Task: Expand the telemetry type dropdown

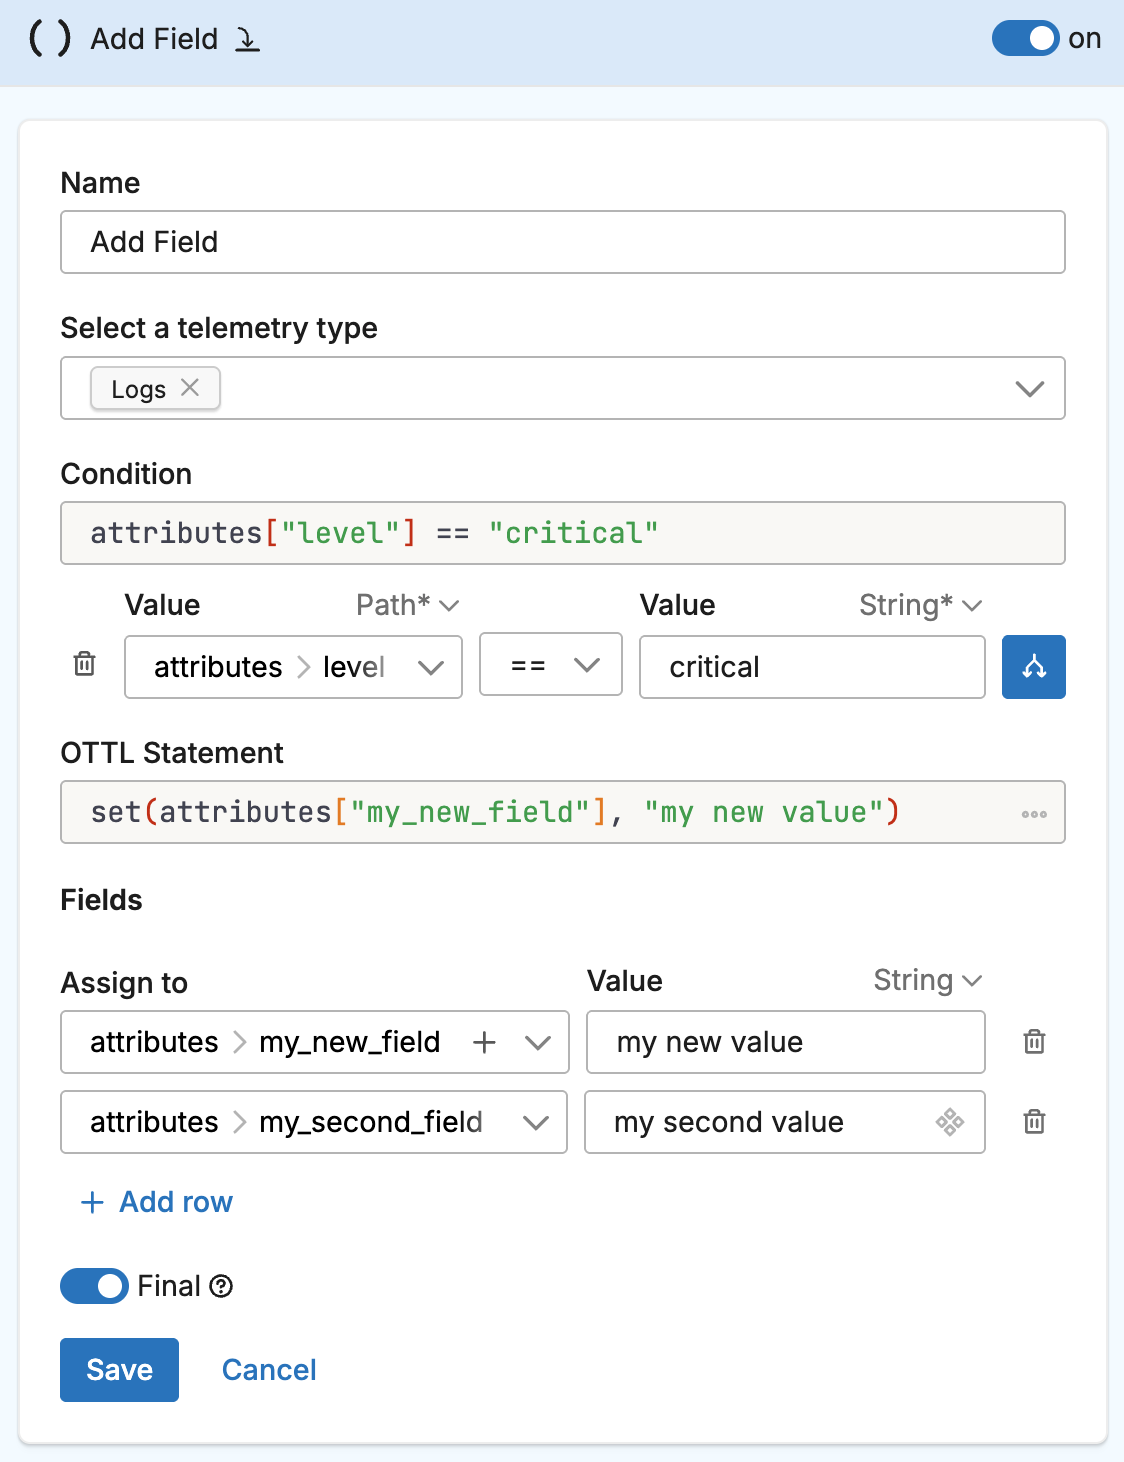Action: click(1029, 388)
